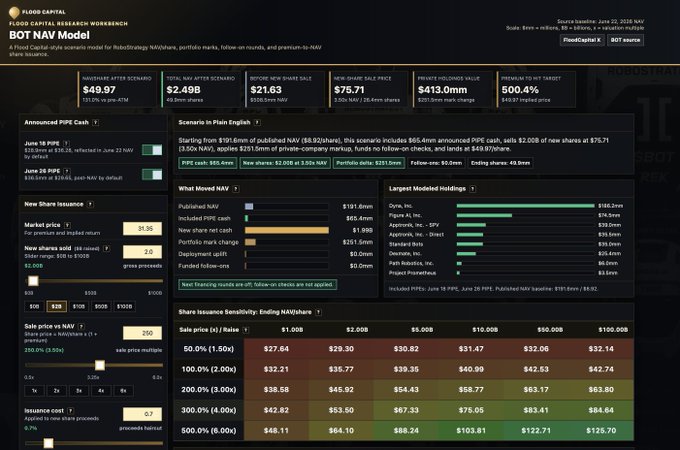Open help icon next to New shares sold

pos(106,248)
